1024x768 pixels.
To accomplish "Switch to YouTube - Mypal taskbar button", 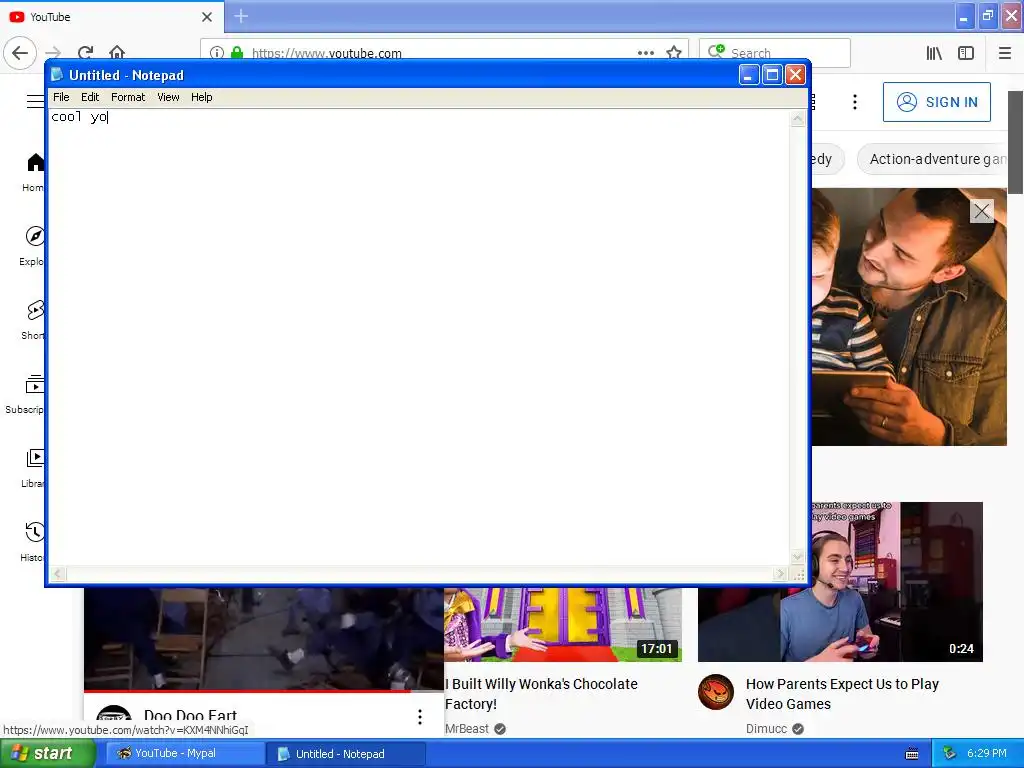I will coord(185,754).
